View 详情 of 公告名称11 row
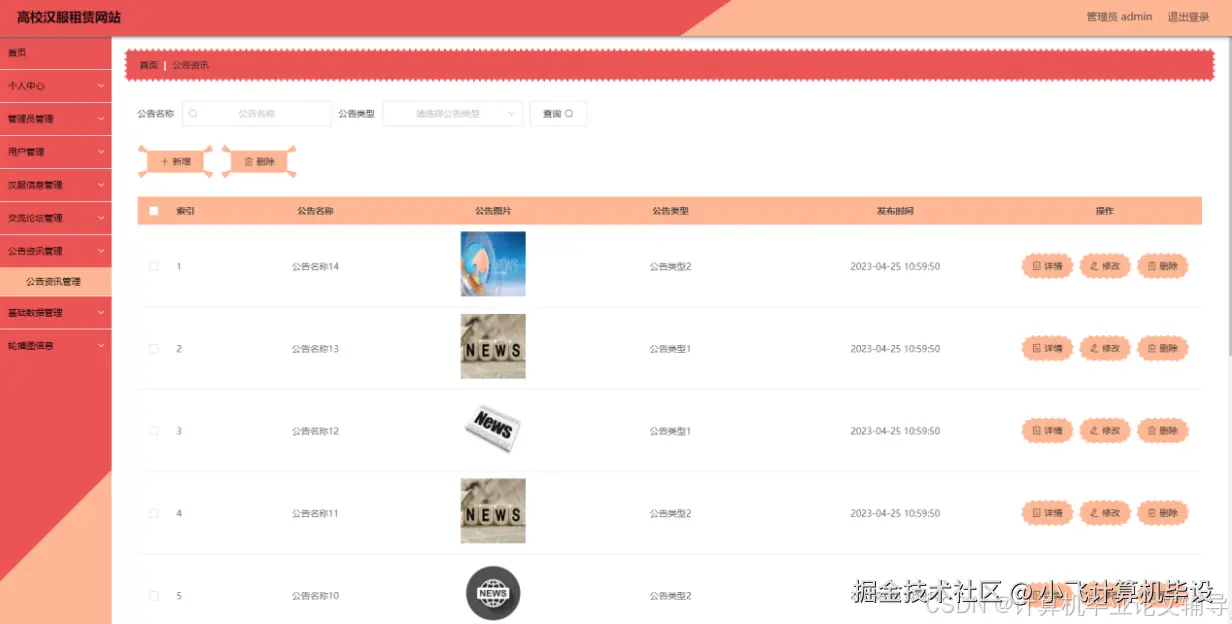The height and width of the screenshot is (624, 1232). click(1047, 513)
